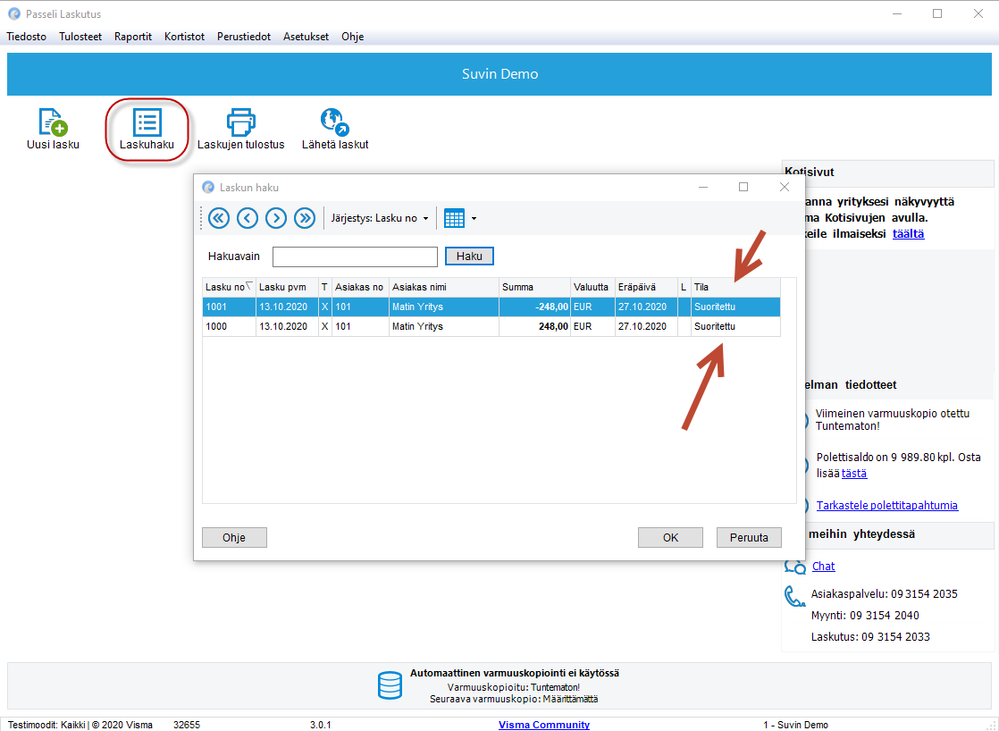Go to previous record in Laskun haku

(247, 218)
